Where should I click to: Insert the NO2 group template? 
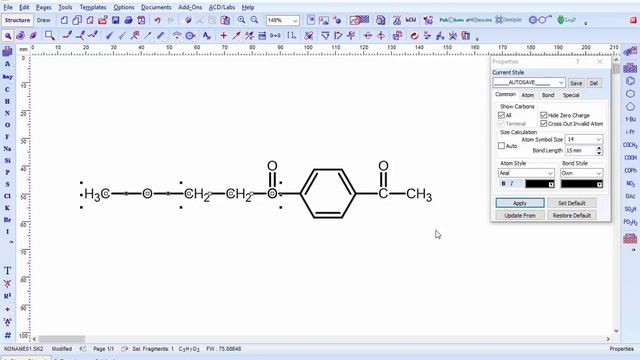pyautogui.click(x=630, y=184)
